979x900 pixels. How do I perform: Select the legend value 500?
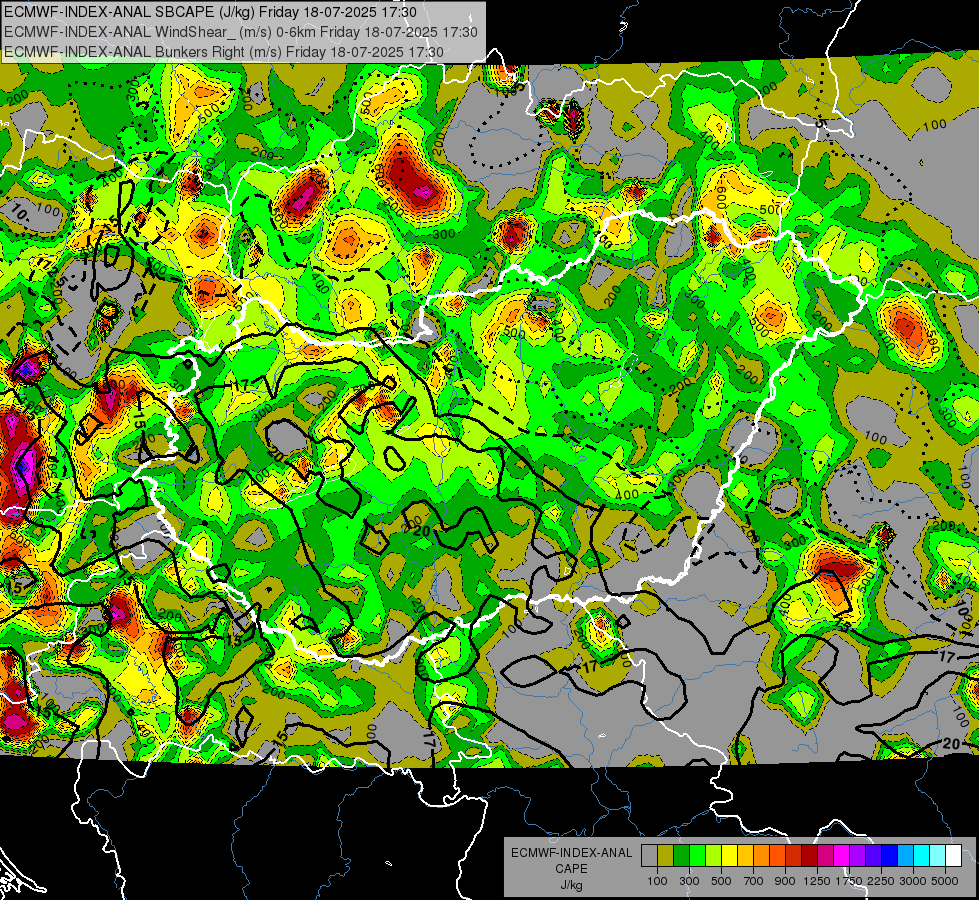pos(721,881)
